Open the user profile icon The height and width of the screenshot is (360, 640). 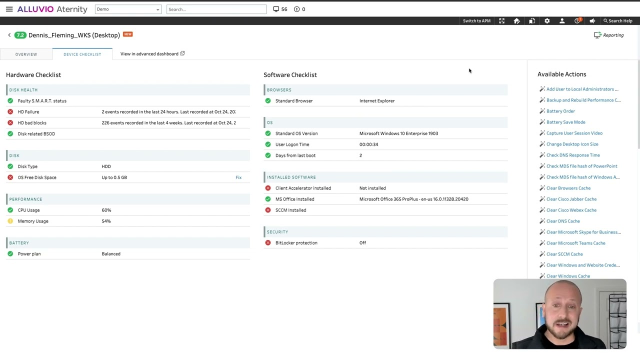point(562,21)
